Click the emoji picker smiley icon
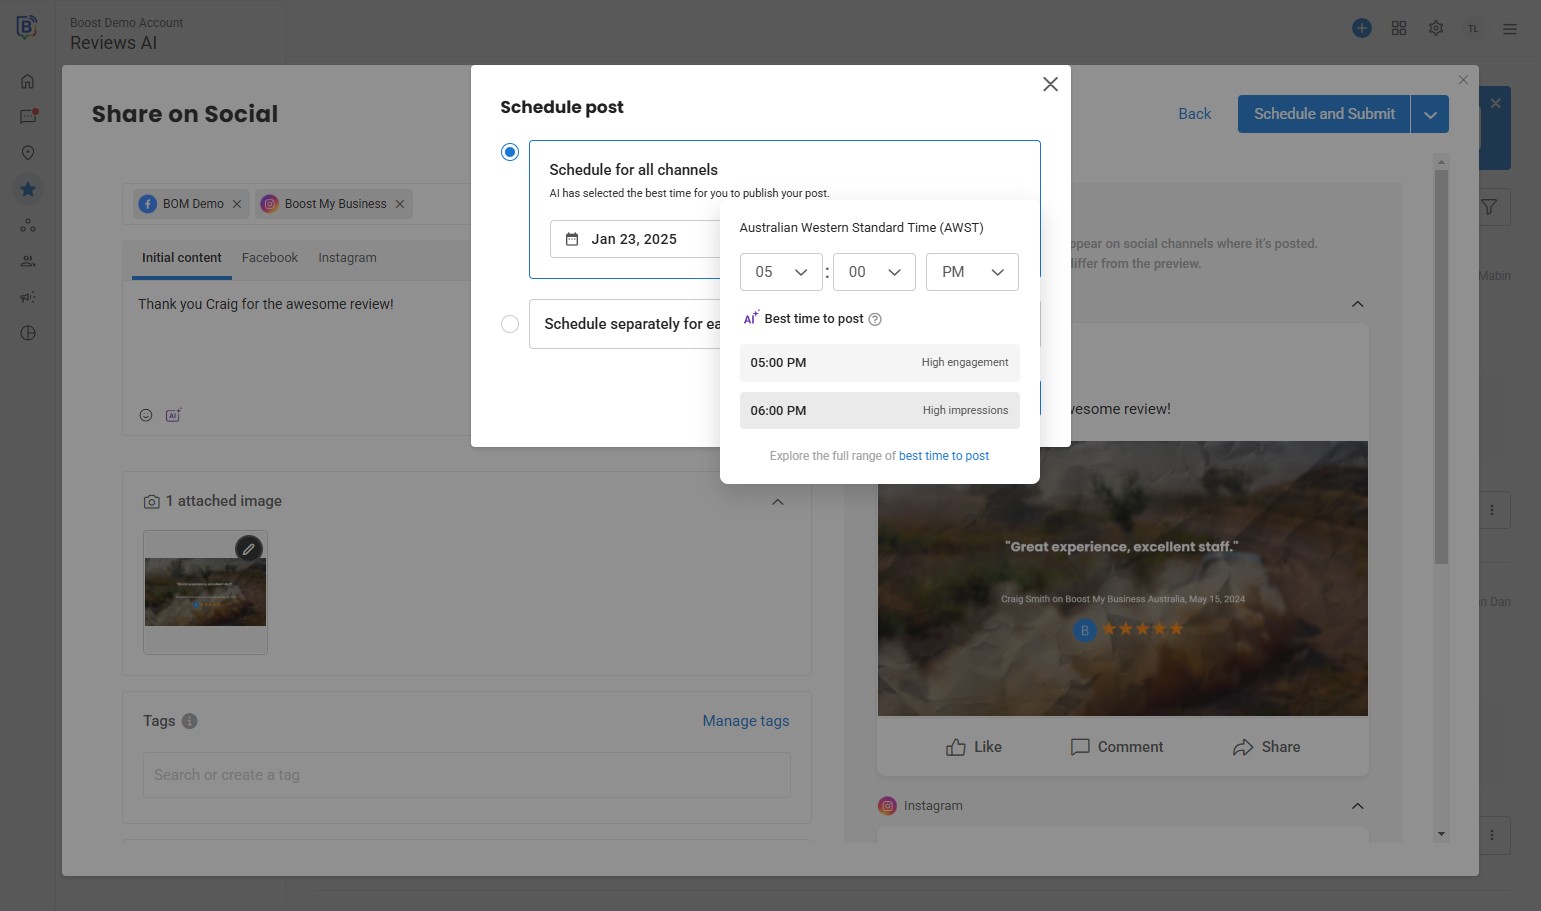Image resolution: width=1541 pixels, height=911 pixels. pos(146,415)
